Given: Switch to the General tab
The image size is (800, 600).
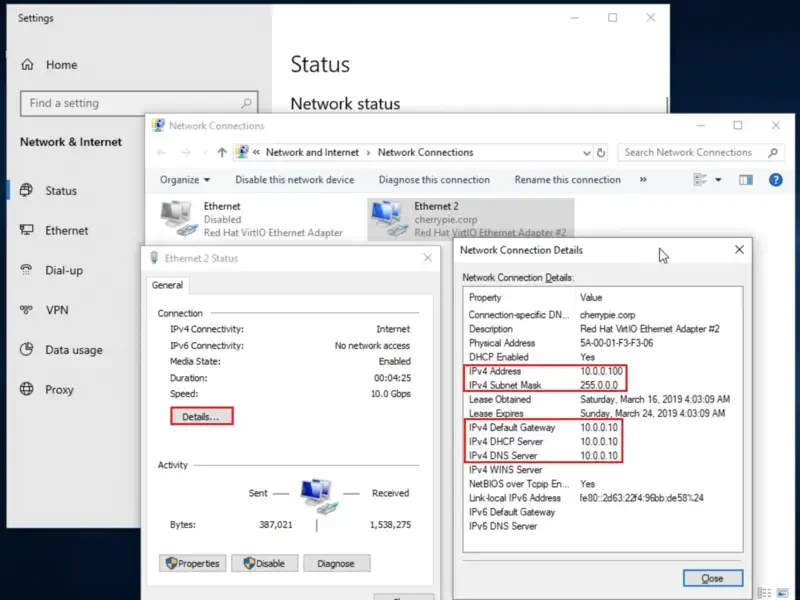Looking at the screenshot, I should 167,284.
